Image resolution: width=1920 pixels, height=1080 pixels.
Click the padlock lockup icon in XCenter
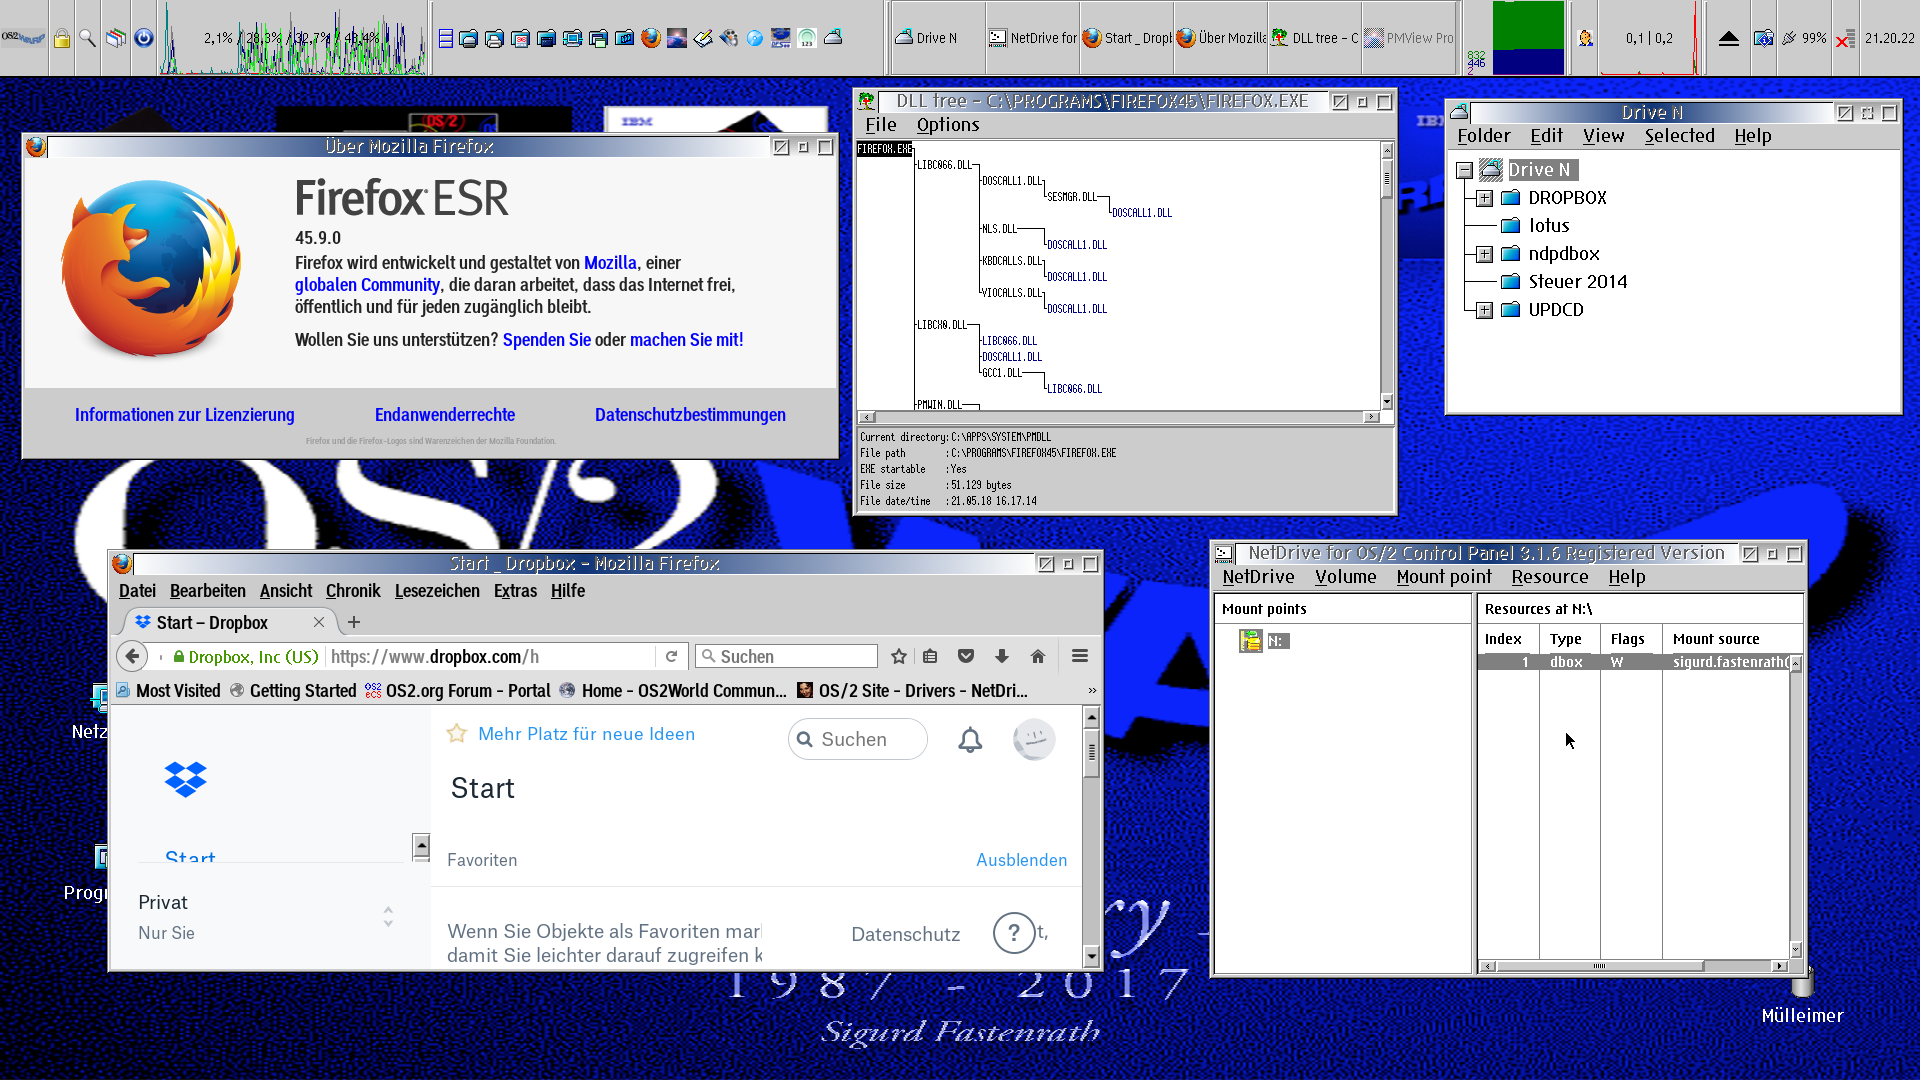(62, 38)
